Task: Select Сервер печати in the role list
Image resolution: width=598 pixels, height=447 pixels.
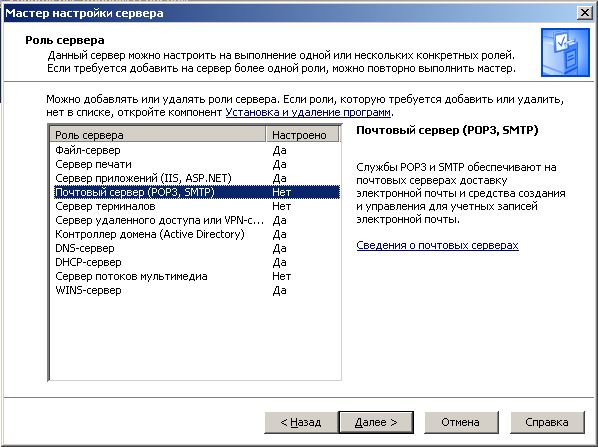Action: tap(196, 164)
